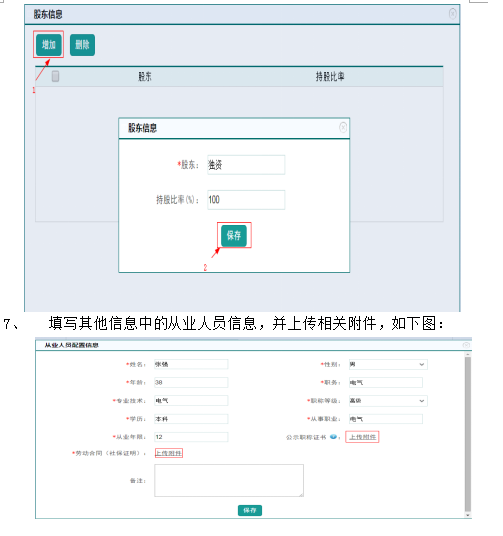Close the 从业人员配置信息 dialog

(x=466, y=345)
